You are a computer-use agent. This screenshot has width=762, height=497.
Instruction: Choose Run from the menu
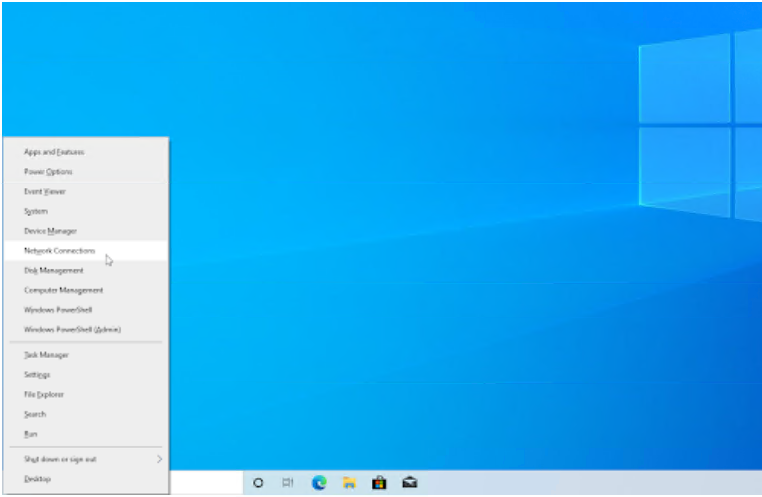[31, 434]
